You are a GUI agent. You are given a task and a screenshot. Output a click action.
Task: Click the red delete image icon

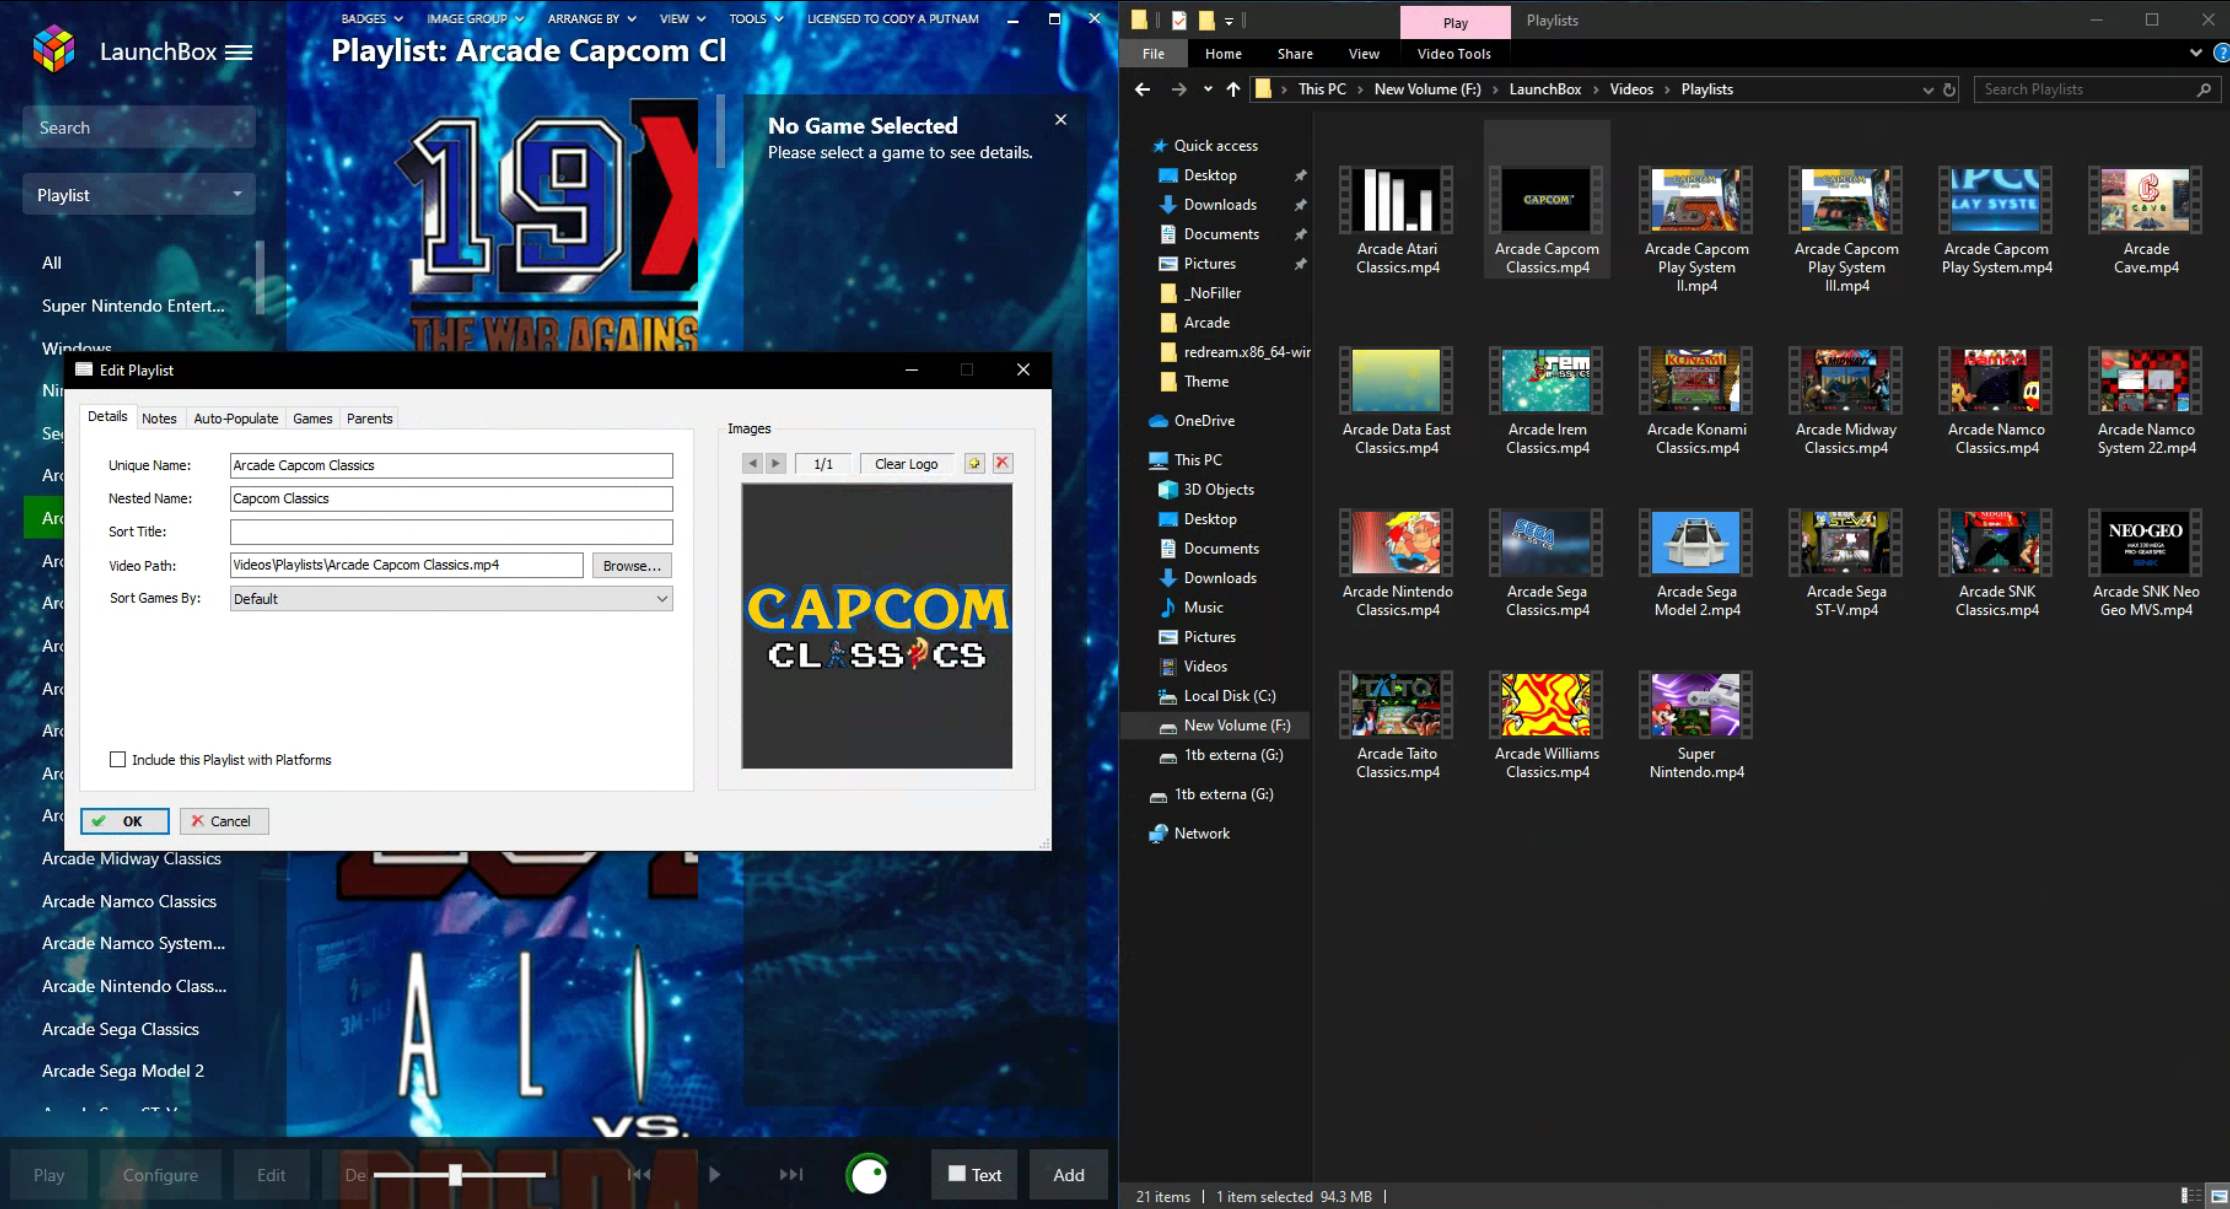click(1002, 463)
